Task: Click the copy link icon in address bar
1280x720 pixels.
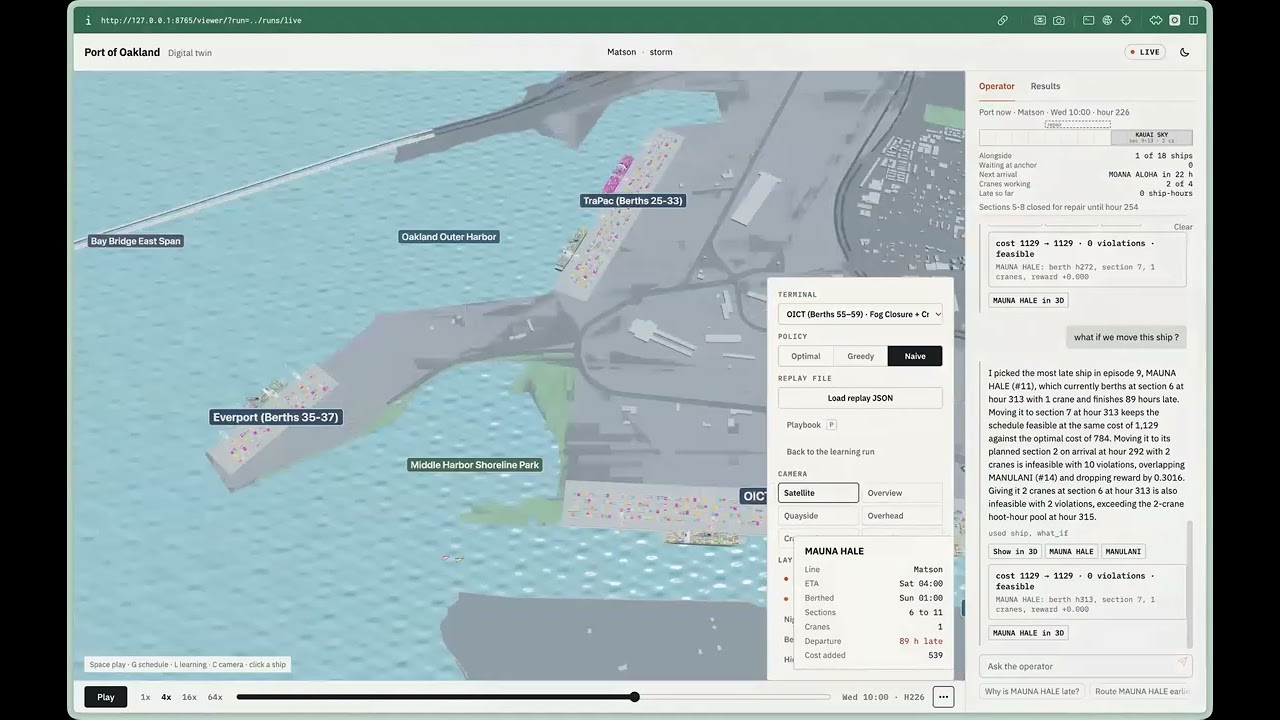Action: click(1002, 20)
